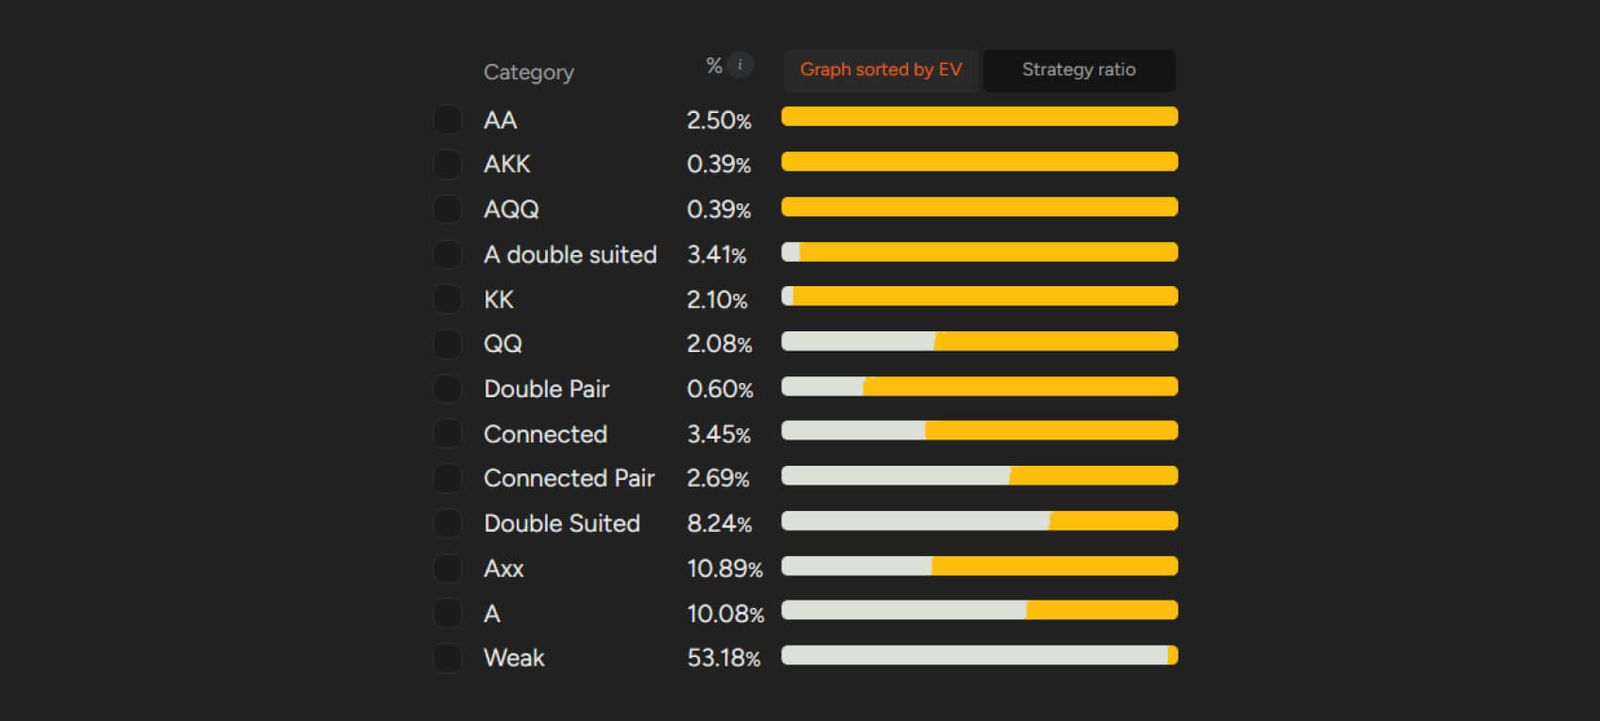Switch to Strategy ratio tab
Image resolution: width=1600 pixels, height=721 pixels.
(1078, 70)
